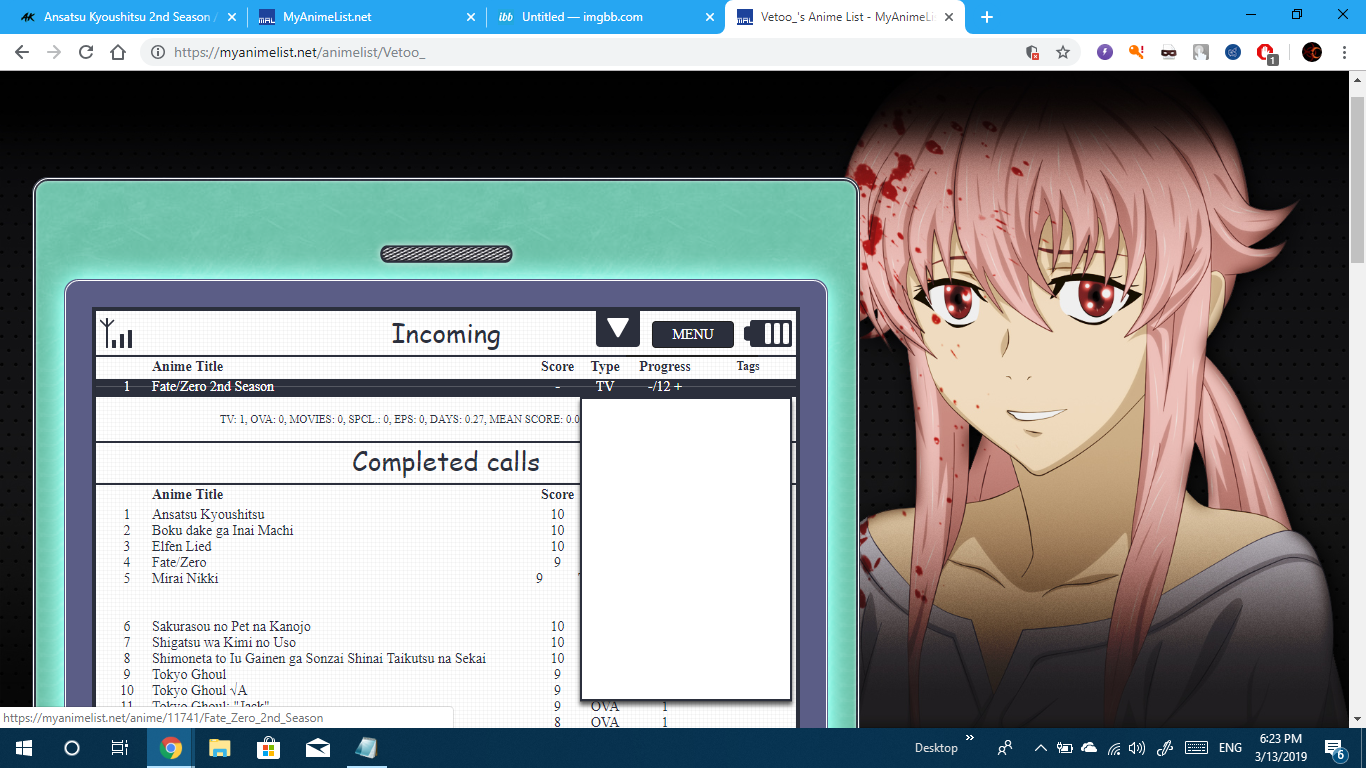Open the Mirai Nikki anime link

pyautogui.click(x=185, y=578)
